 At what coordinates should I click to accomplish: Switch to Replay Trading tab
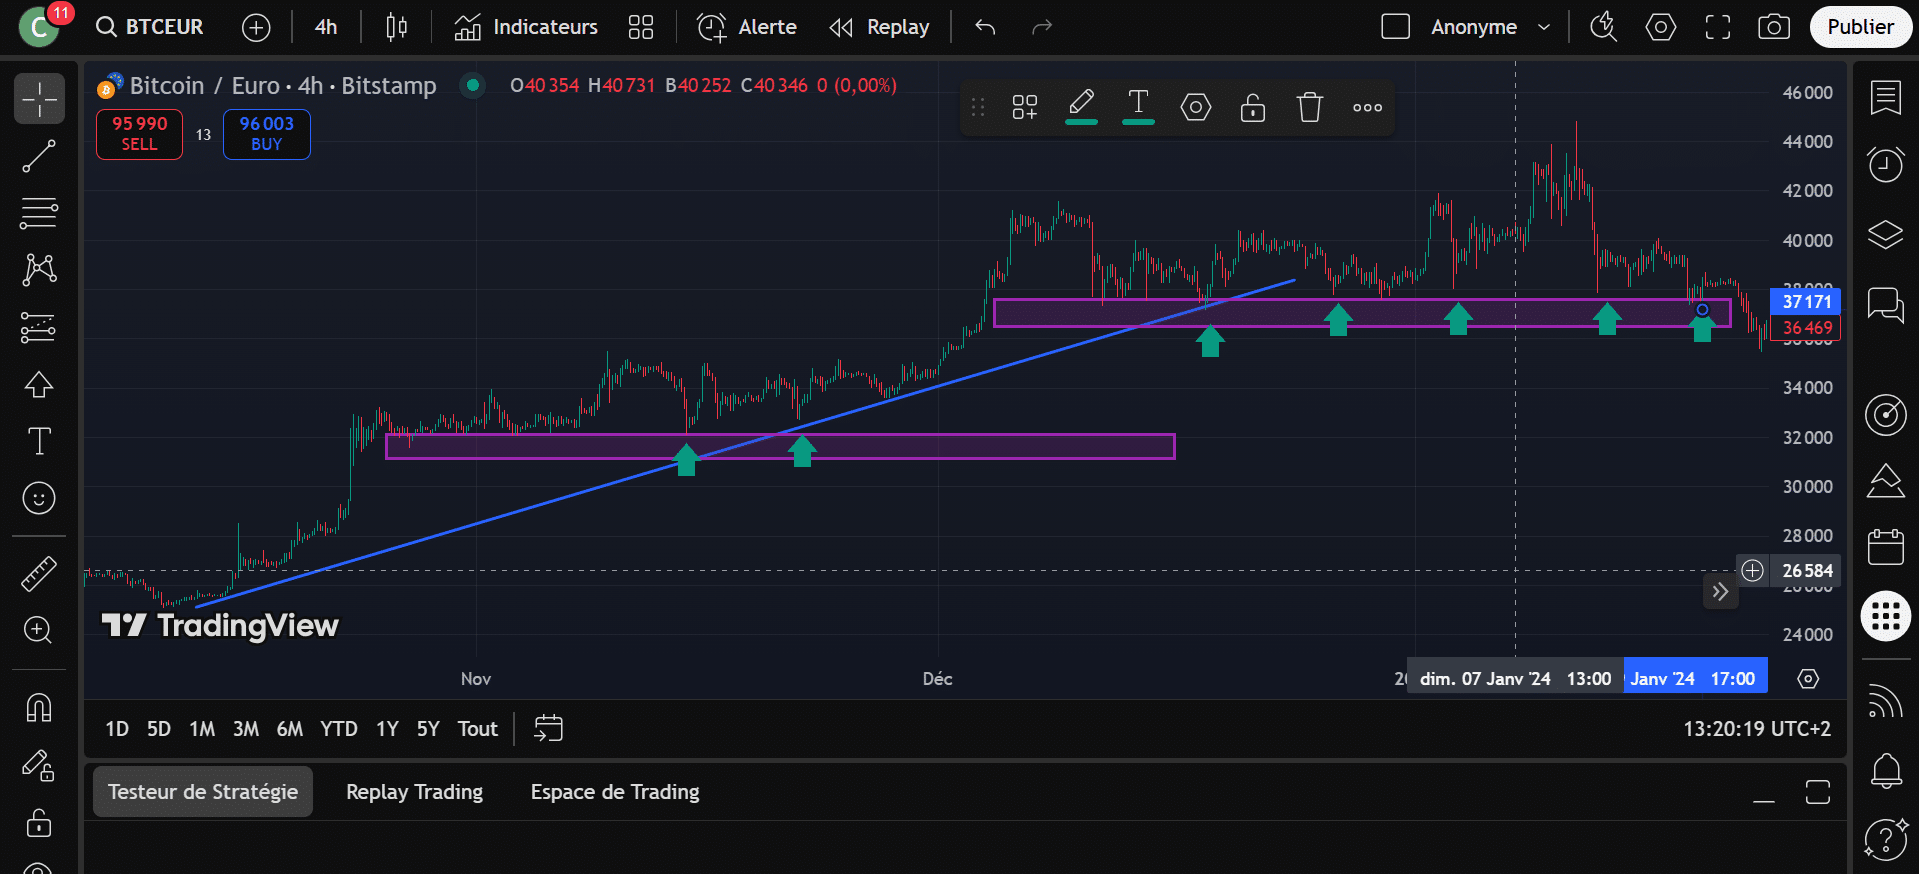tap(414, 792)
